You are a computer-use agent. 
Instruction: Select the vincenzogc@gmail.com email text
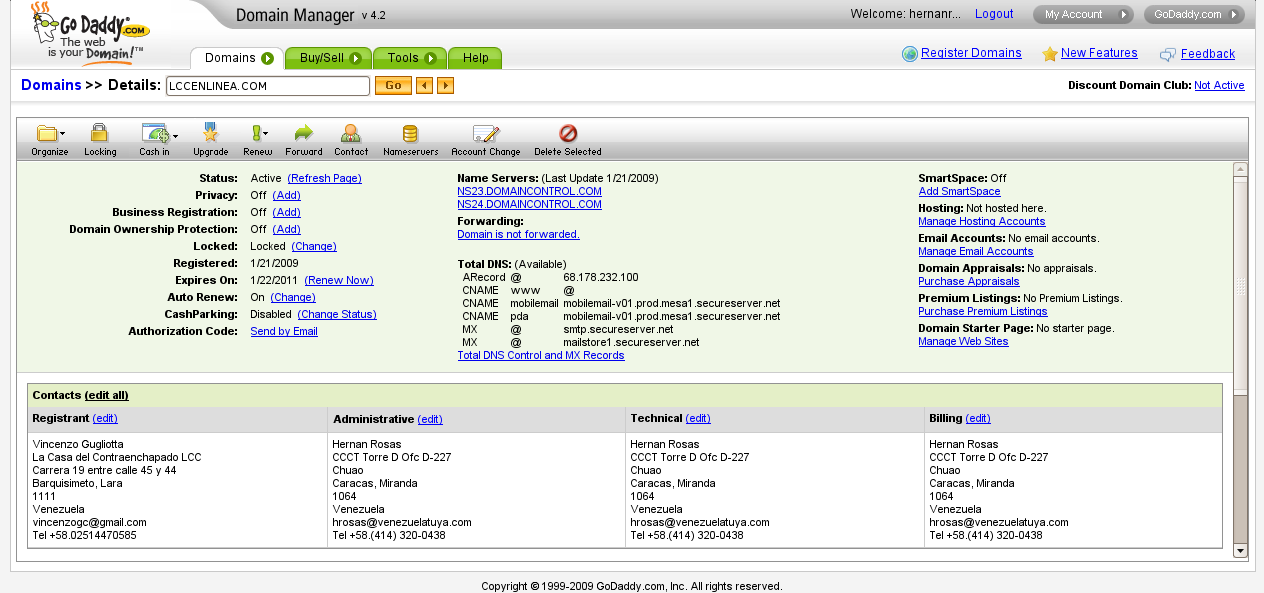click(x=90, y=522)
